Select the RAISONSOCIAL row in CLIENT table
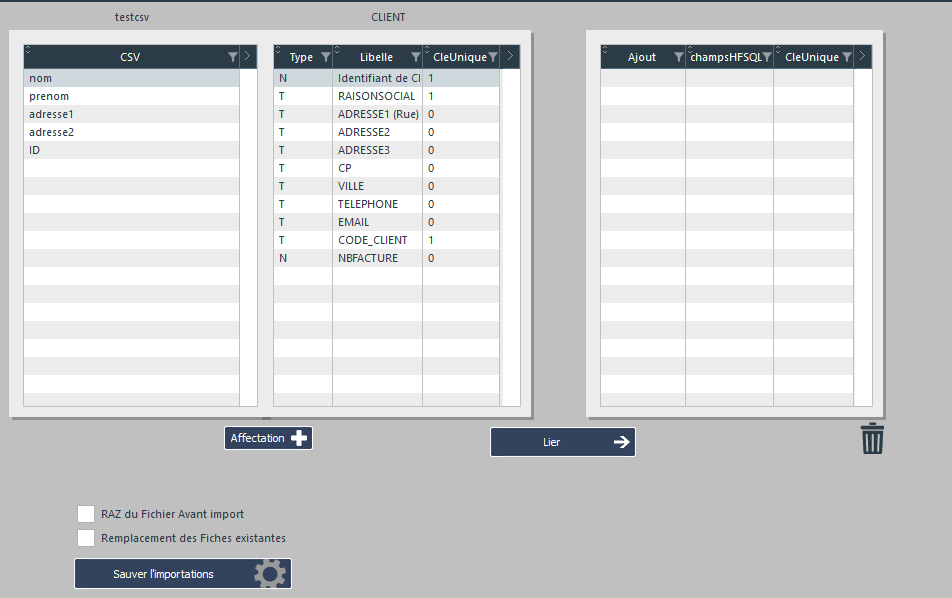This screenshot has width=952, height=598. (376, 96)
